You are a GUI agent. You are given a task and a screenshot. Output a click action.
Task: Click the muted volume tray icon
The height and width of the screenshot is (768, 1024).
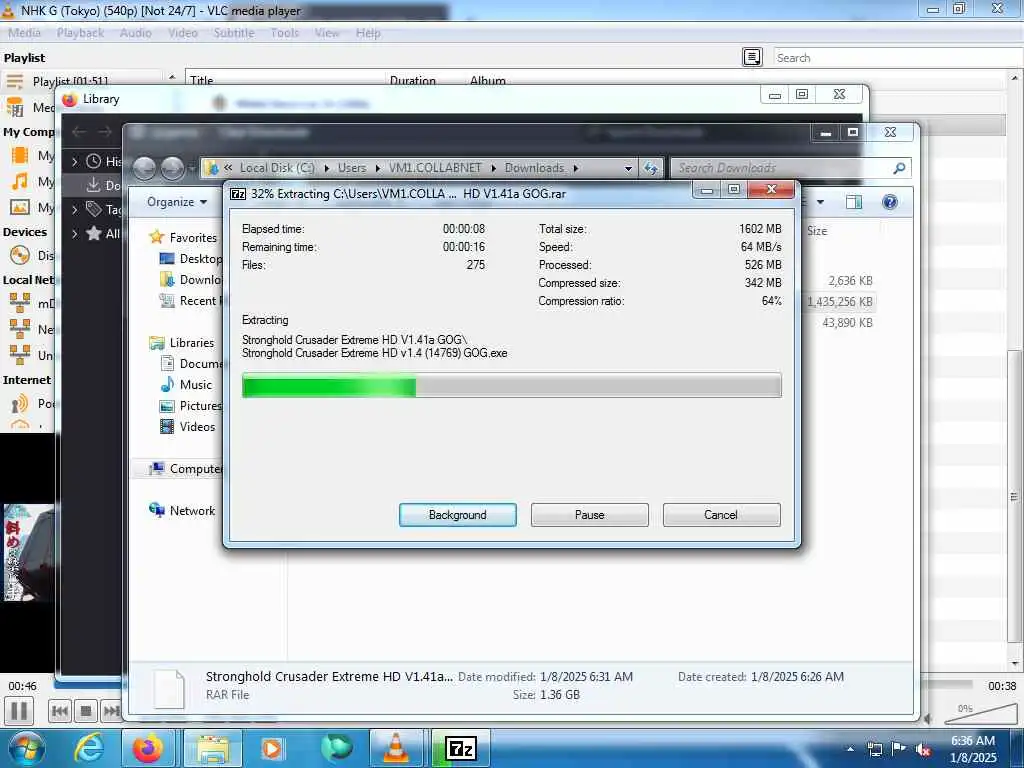[x=923, y=750]
